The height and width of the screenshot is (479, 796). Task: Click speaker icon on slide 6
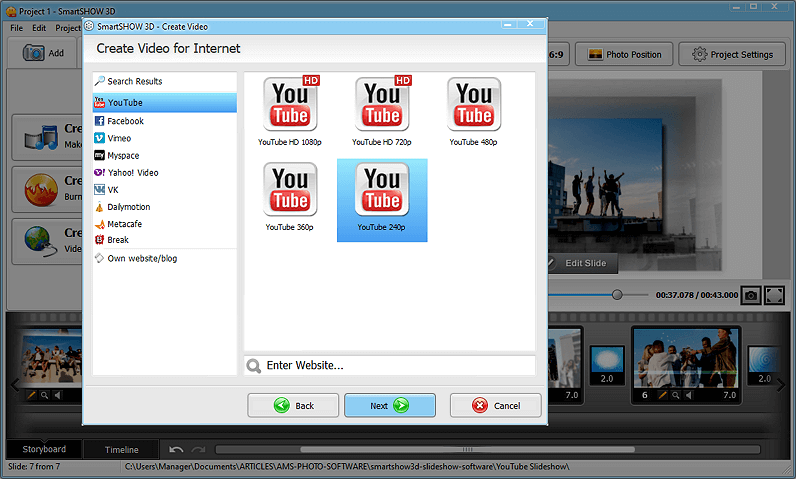[x=689, y=395]
